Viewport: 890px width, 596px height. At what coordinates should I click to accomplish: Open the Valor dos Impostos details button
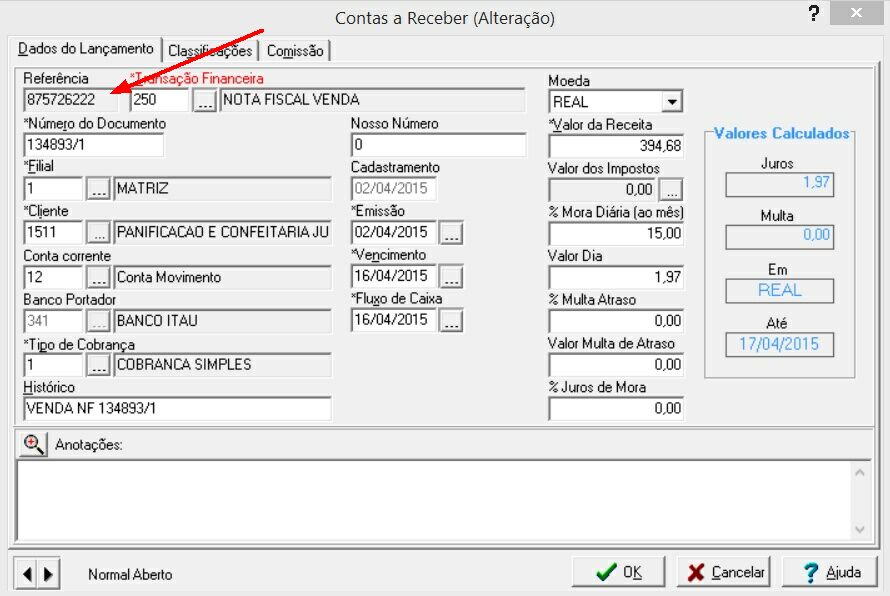click(671, 190)
